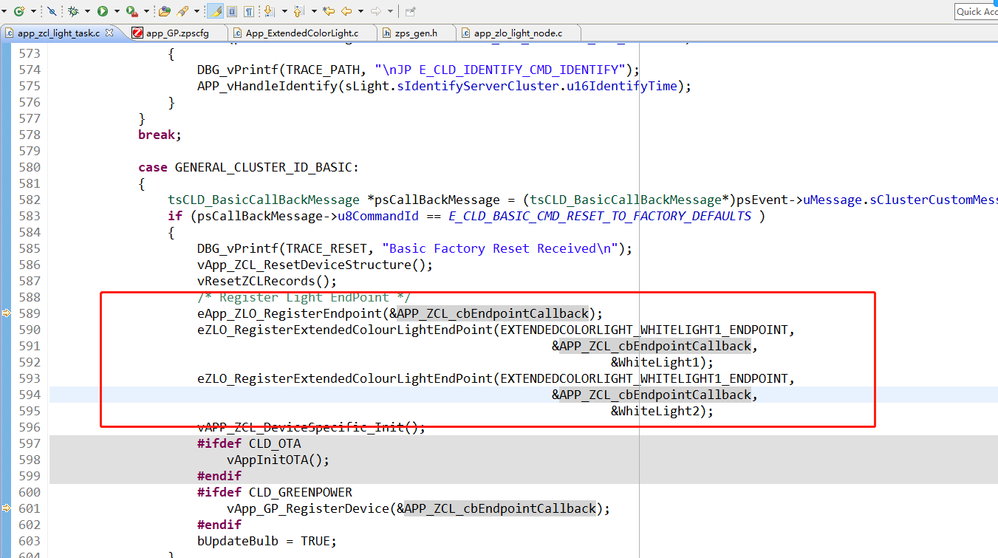Expand the Run configurations dropdown
The image size is (998, 558).
[116, 11]
